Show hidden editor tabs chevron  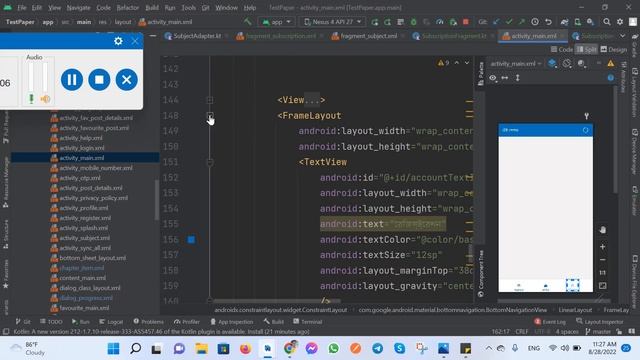tap(622, 36)
